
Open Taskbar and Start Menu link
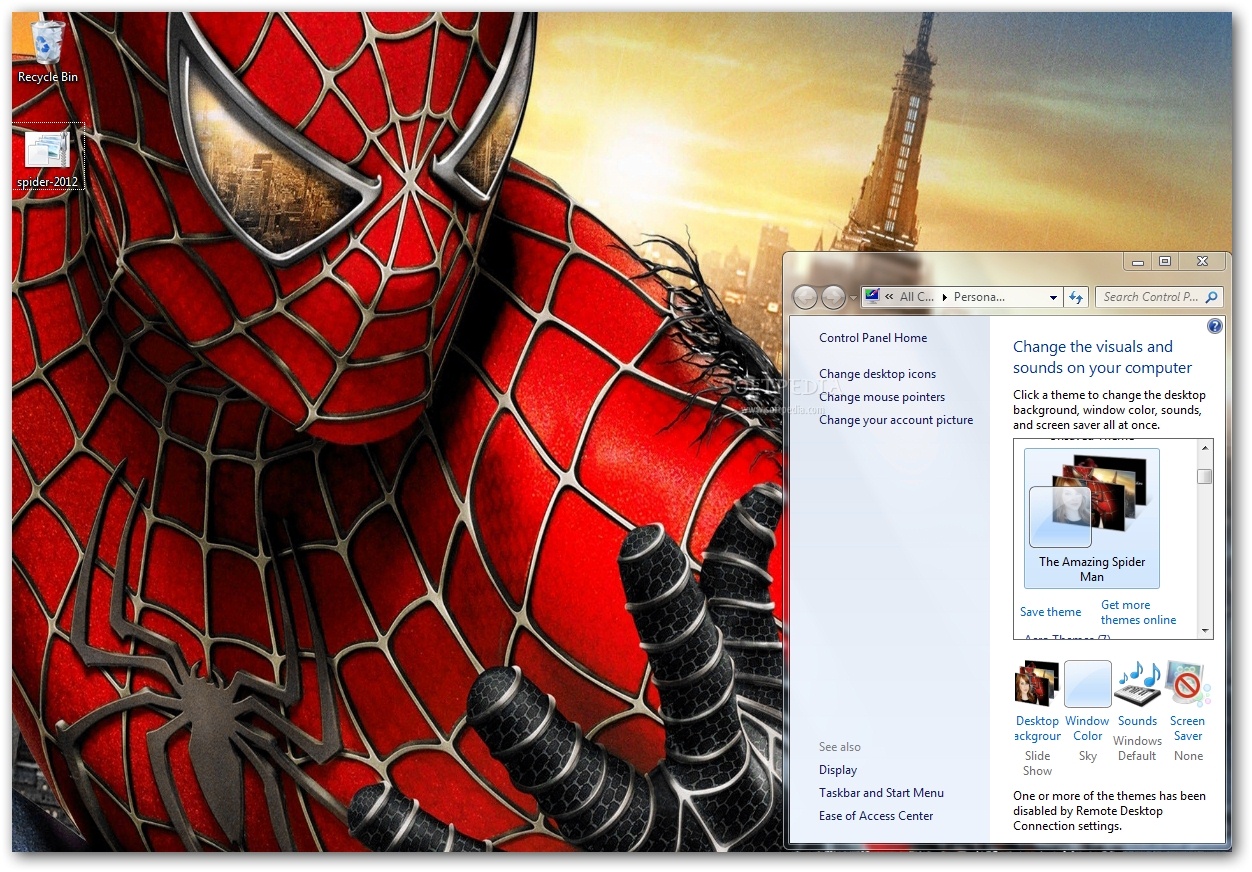click(881, 793)
